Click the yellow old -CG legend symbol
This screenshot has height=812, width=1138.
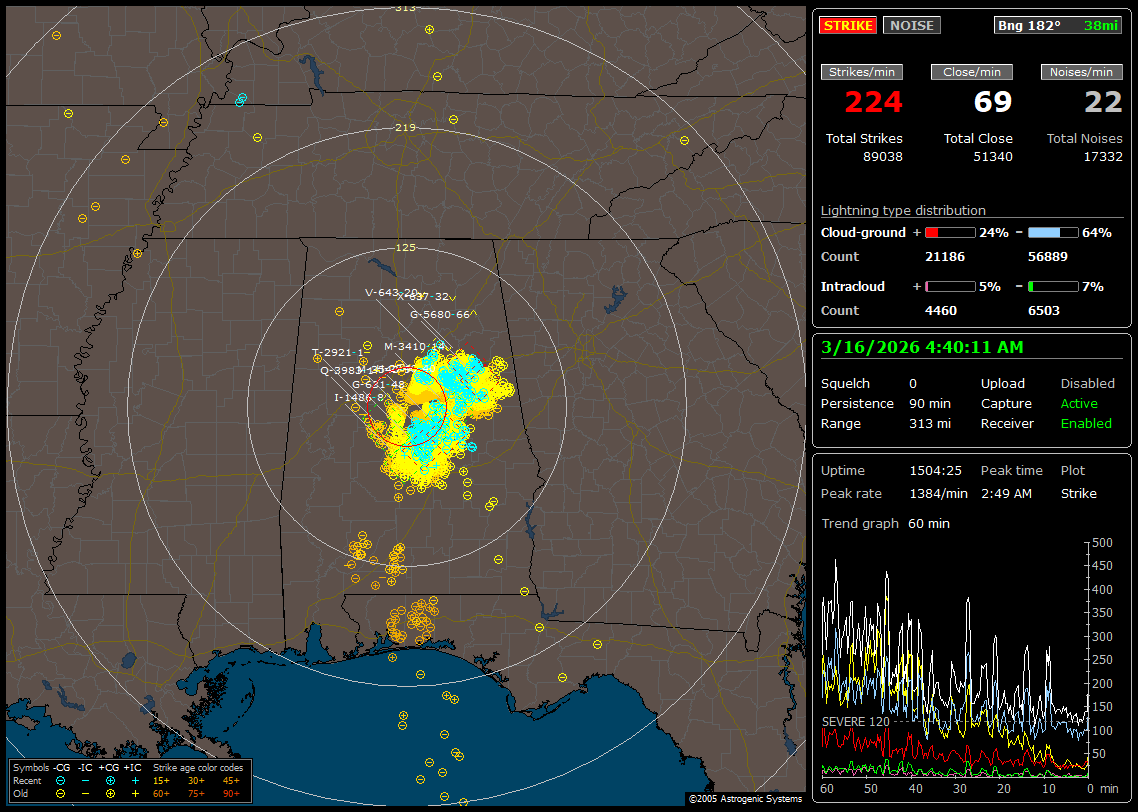[x=61, y=793]
